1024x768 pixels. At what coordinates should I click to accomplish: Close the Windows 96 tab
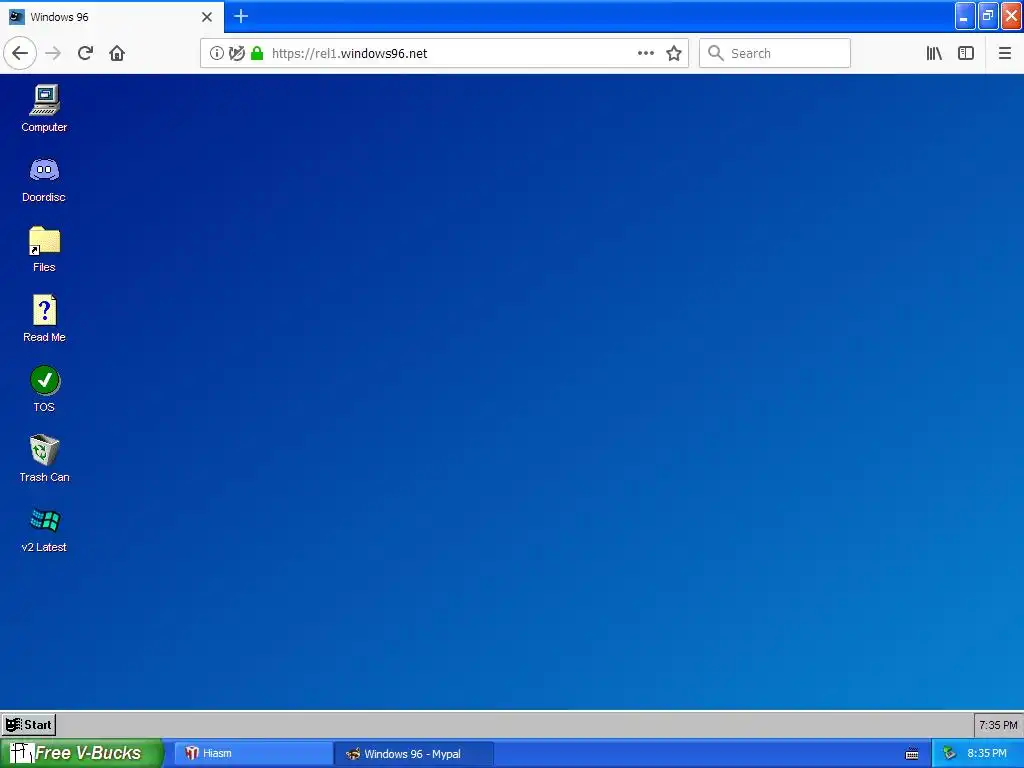coord(207,17)
